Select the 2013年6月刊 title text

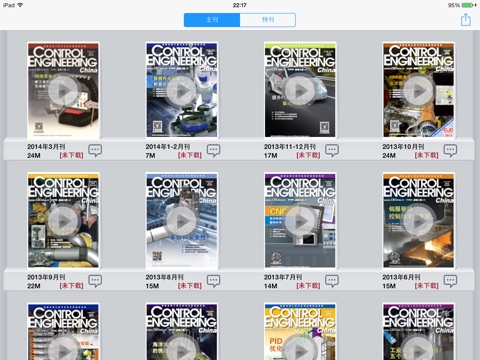(x=401, y=277)
